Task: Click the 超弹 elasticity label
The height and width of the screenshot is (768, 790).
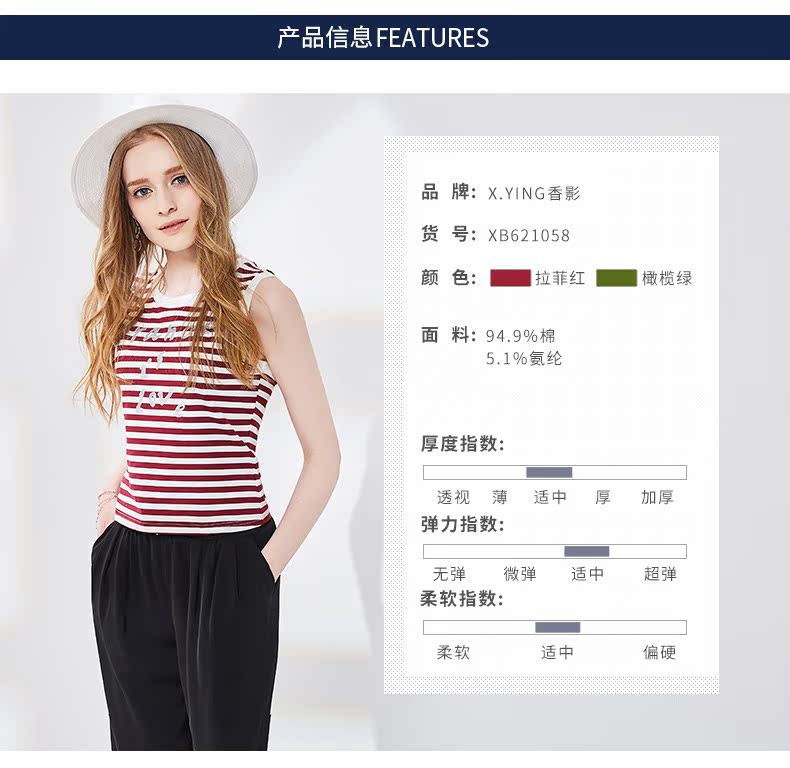Action: tap(660, 574)
